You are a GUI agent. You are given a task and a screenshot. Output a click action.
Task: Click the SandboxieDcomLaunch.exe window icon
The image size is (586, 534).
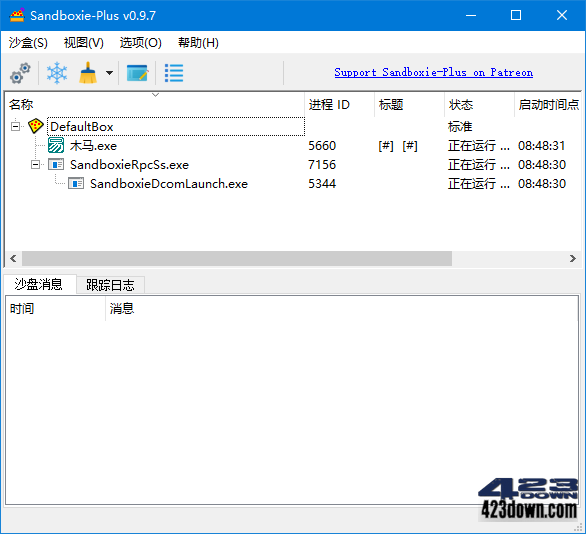[x=76, y=183]
